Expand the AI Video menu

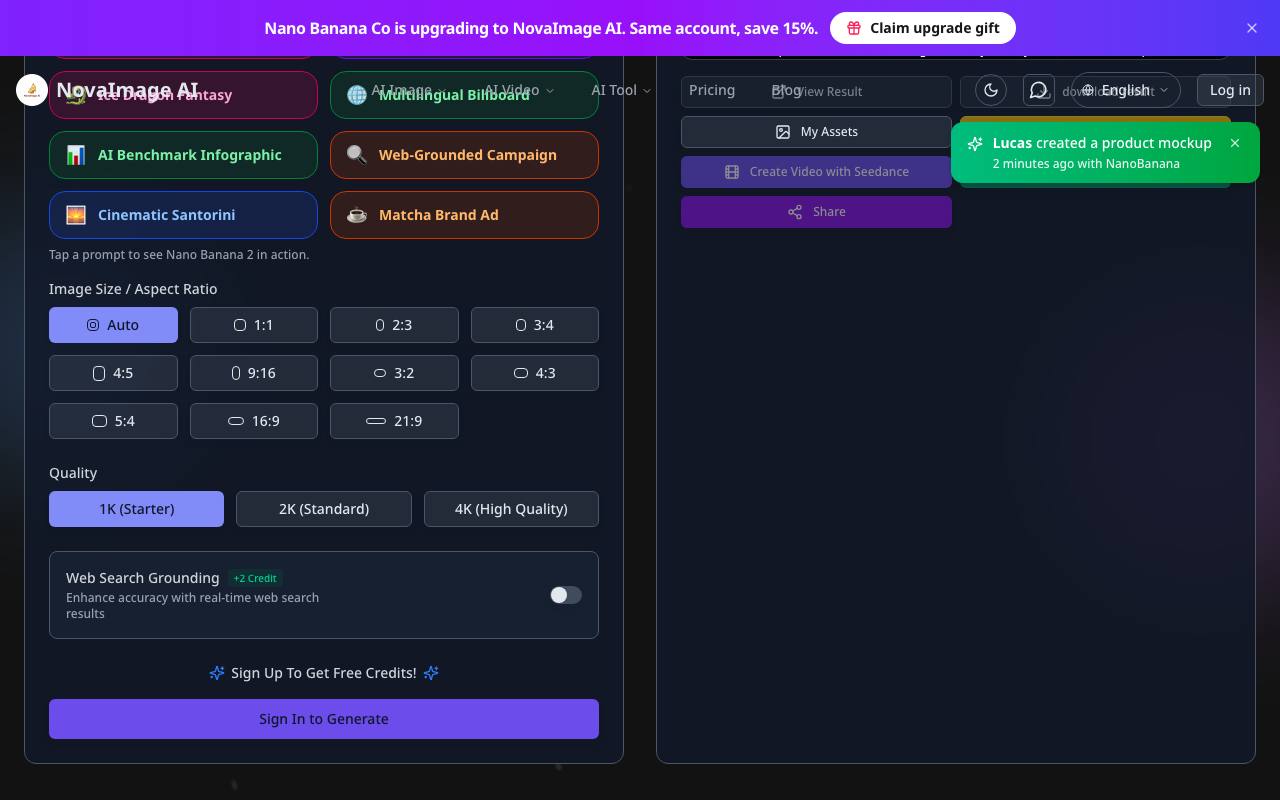coord(519,90)
